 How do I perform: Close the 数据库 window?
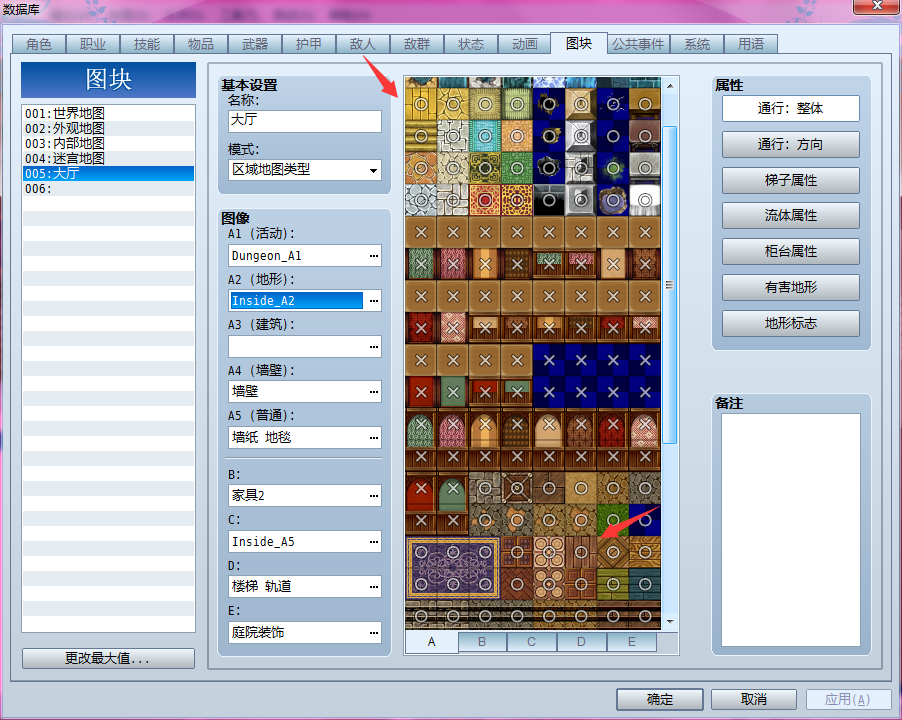point(877,6)
